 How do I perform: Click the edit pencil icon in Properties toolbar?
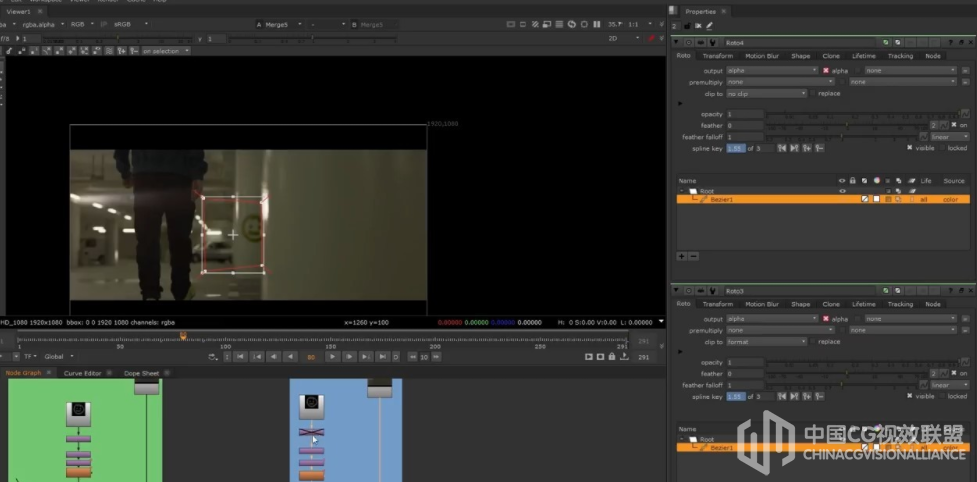coord(709,26)
